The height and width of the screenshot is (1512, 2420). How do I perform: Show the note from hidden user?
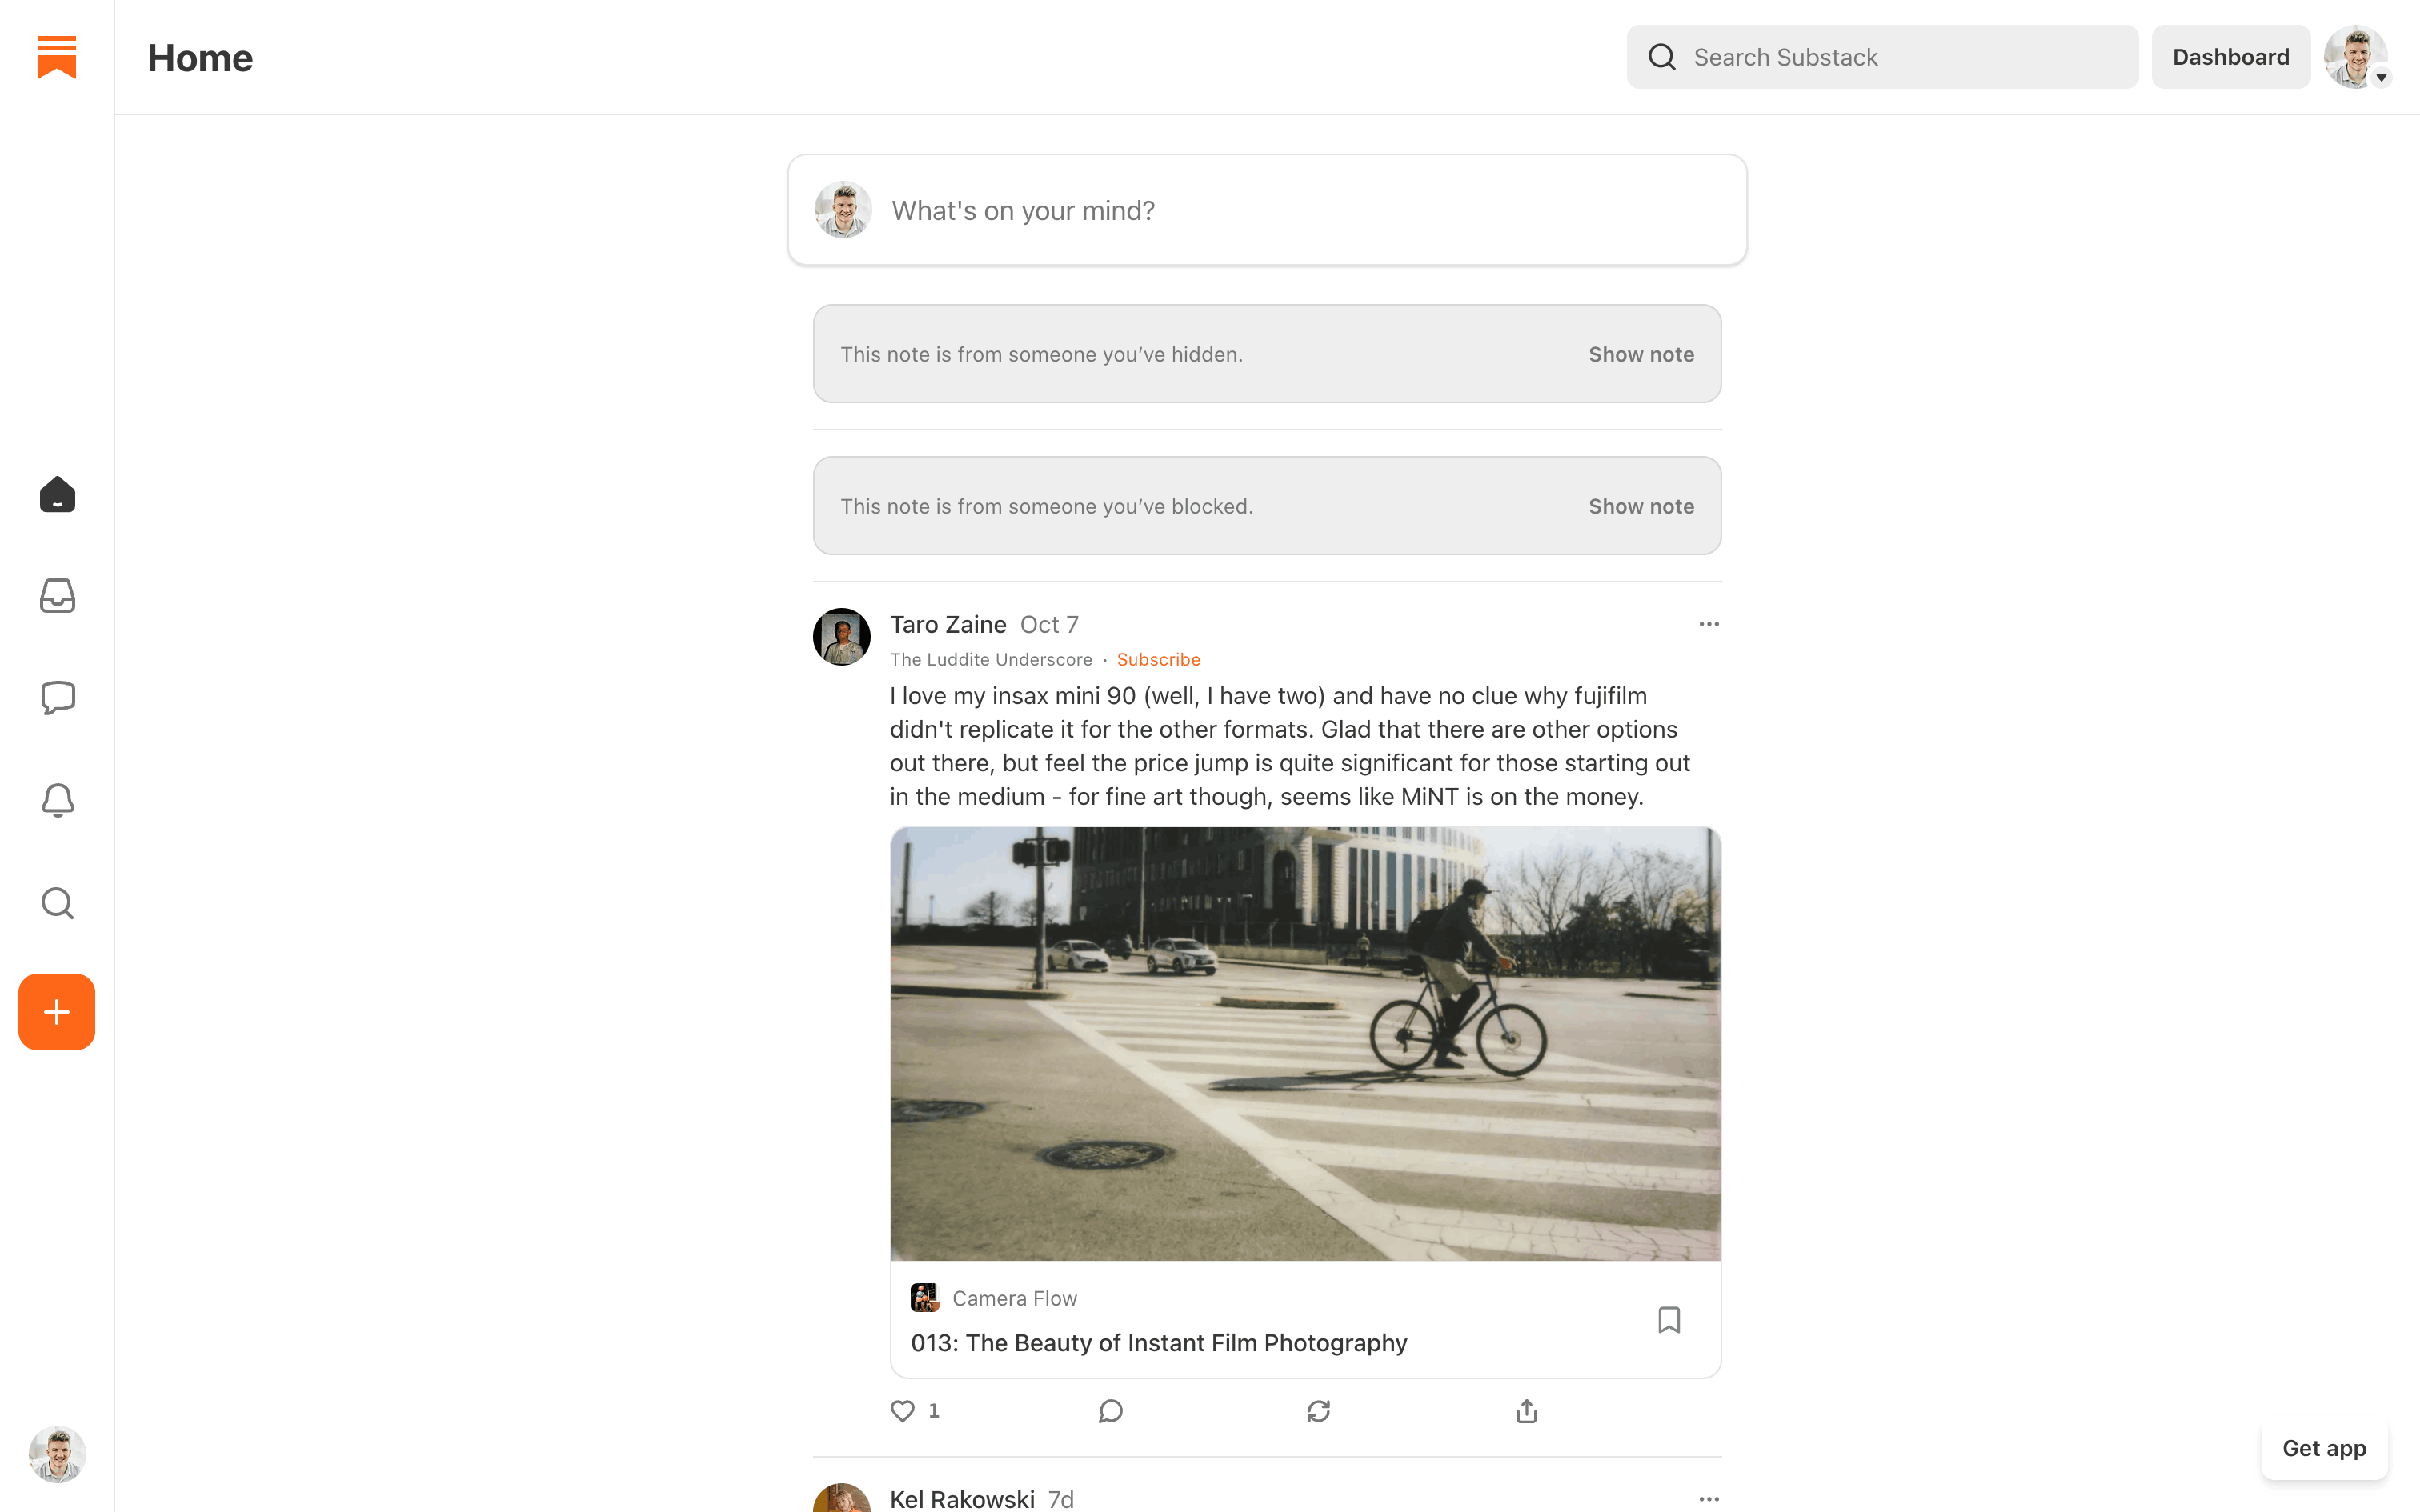tap(1641, 354)
